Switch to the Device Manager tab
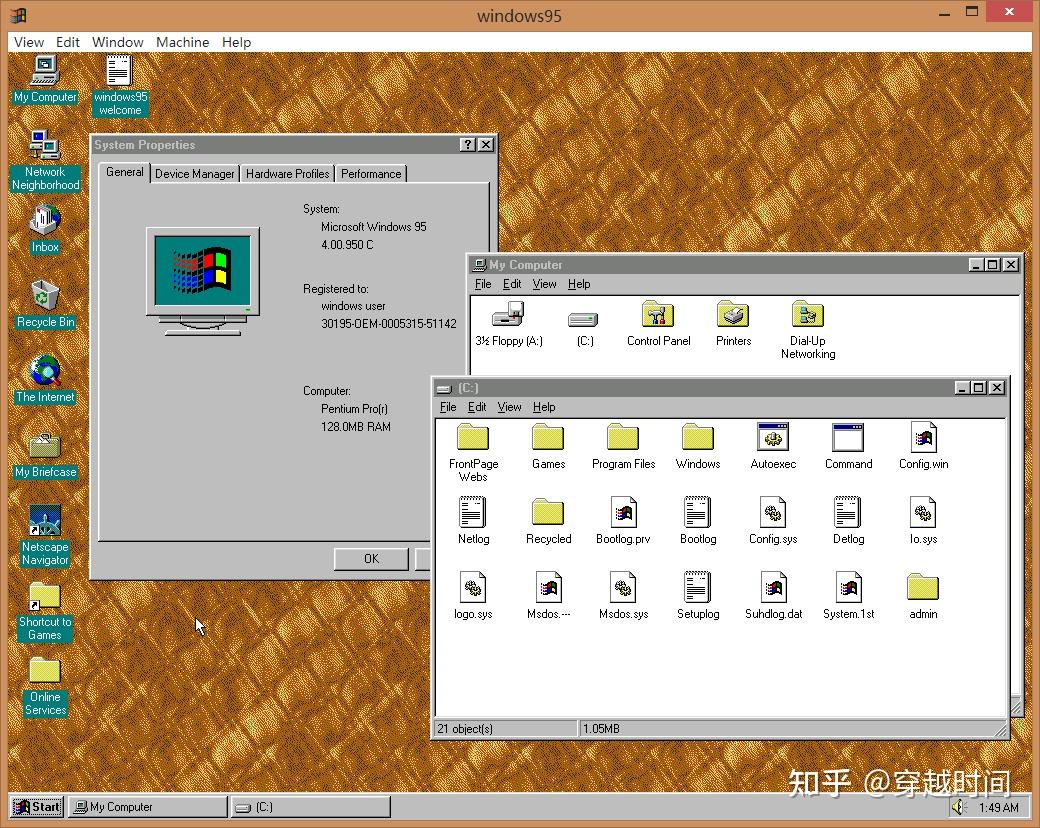Image resolution: width=1040 pixels, height=828 pixels. pos(194,173)
